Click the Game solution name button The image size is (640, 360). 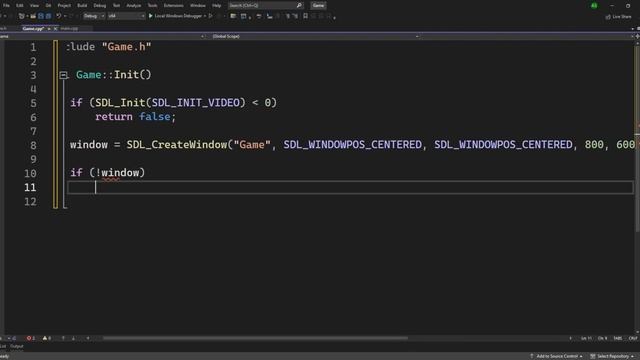[x=318, y=6]
